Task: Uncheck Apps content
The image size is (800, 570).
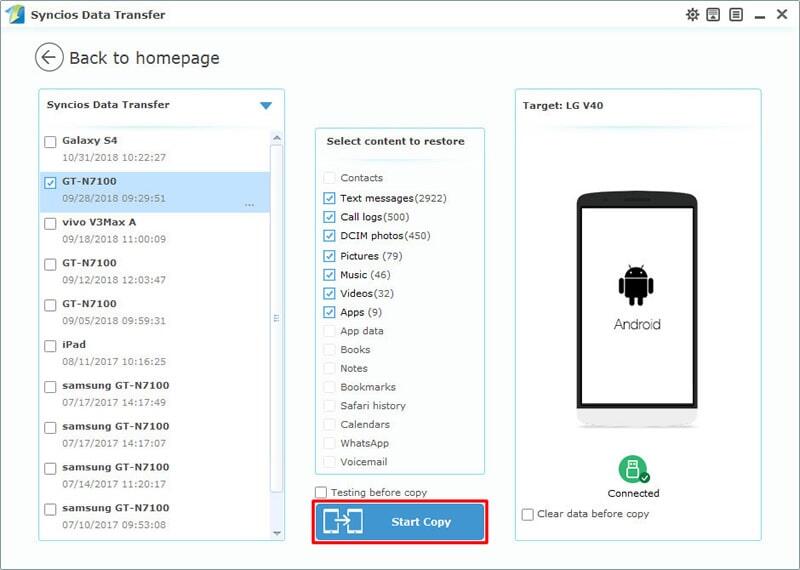Action: (x=329, y=312)
